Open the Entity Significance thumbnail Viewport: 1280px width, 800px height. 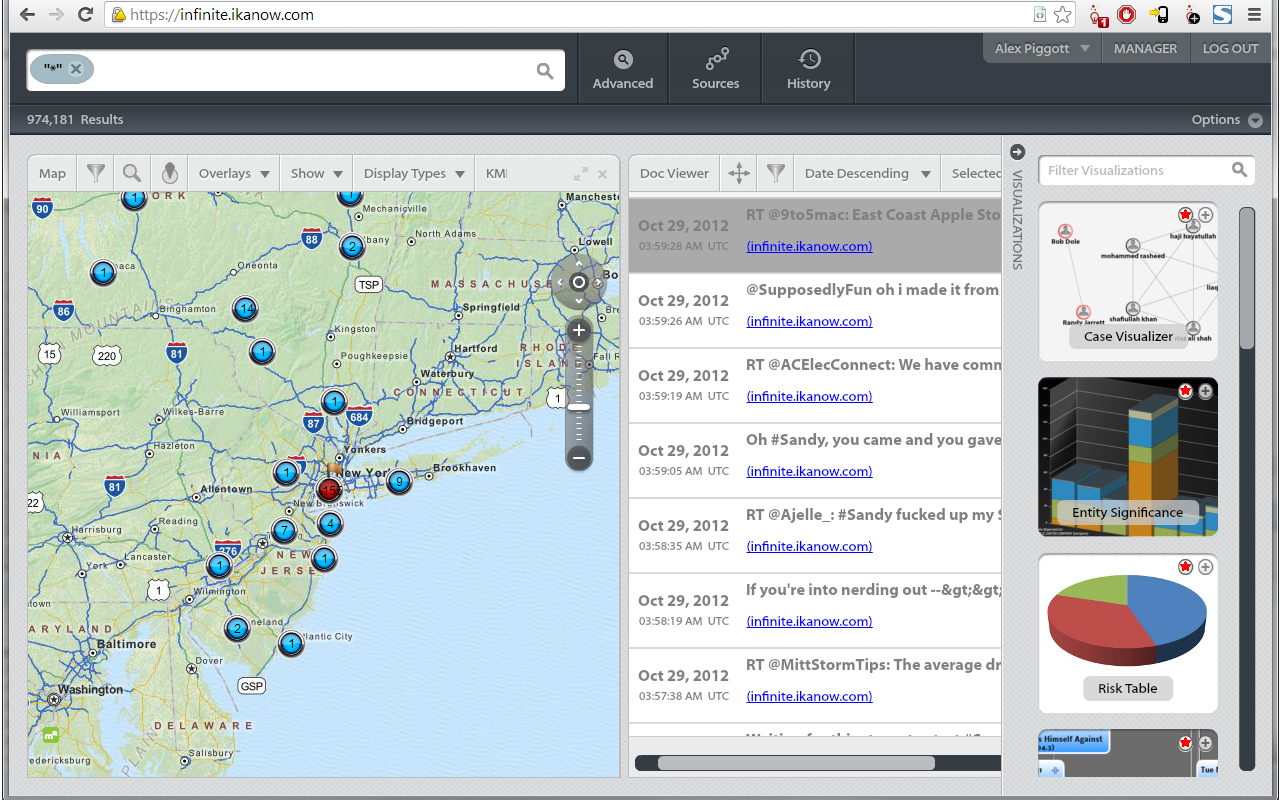(x=1128, y=457)
